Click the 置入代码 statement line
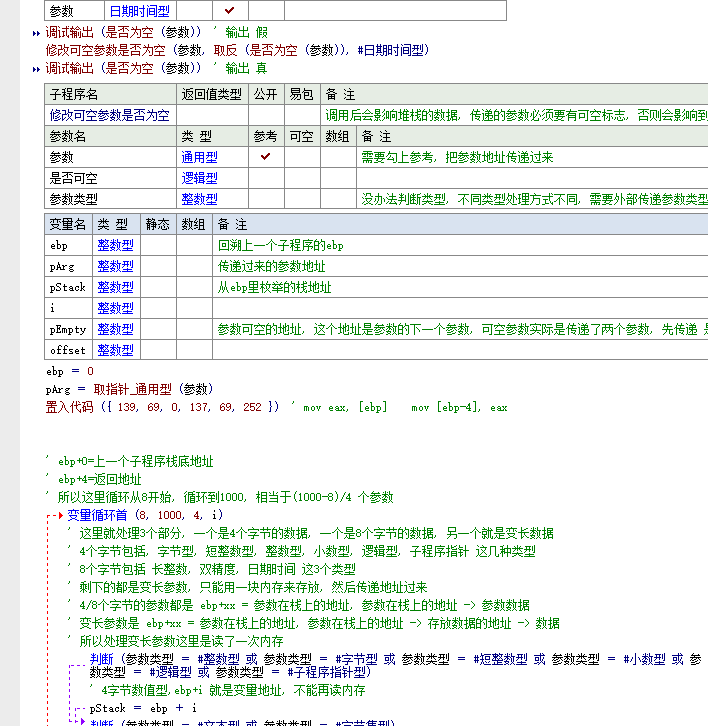This screenshot has height=726, width=708. 276,407
